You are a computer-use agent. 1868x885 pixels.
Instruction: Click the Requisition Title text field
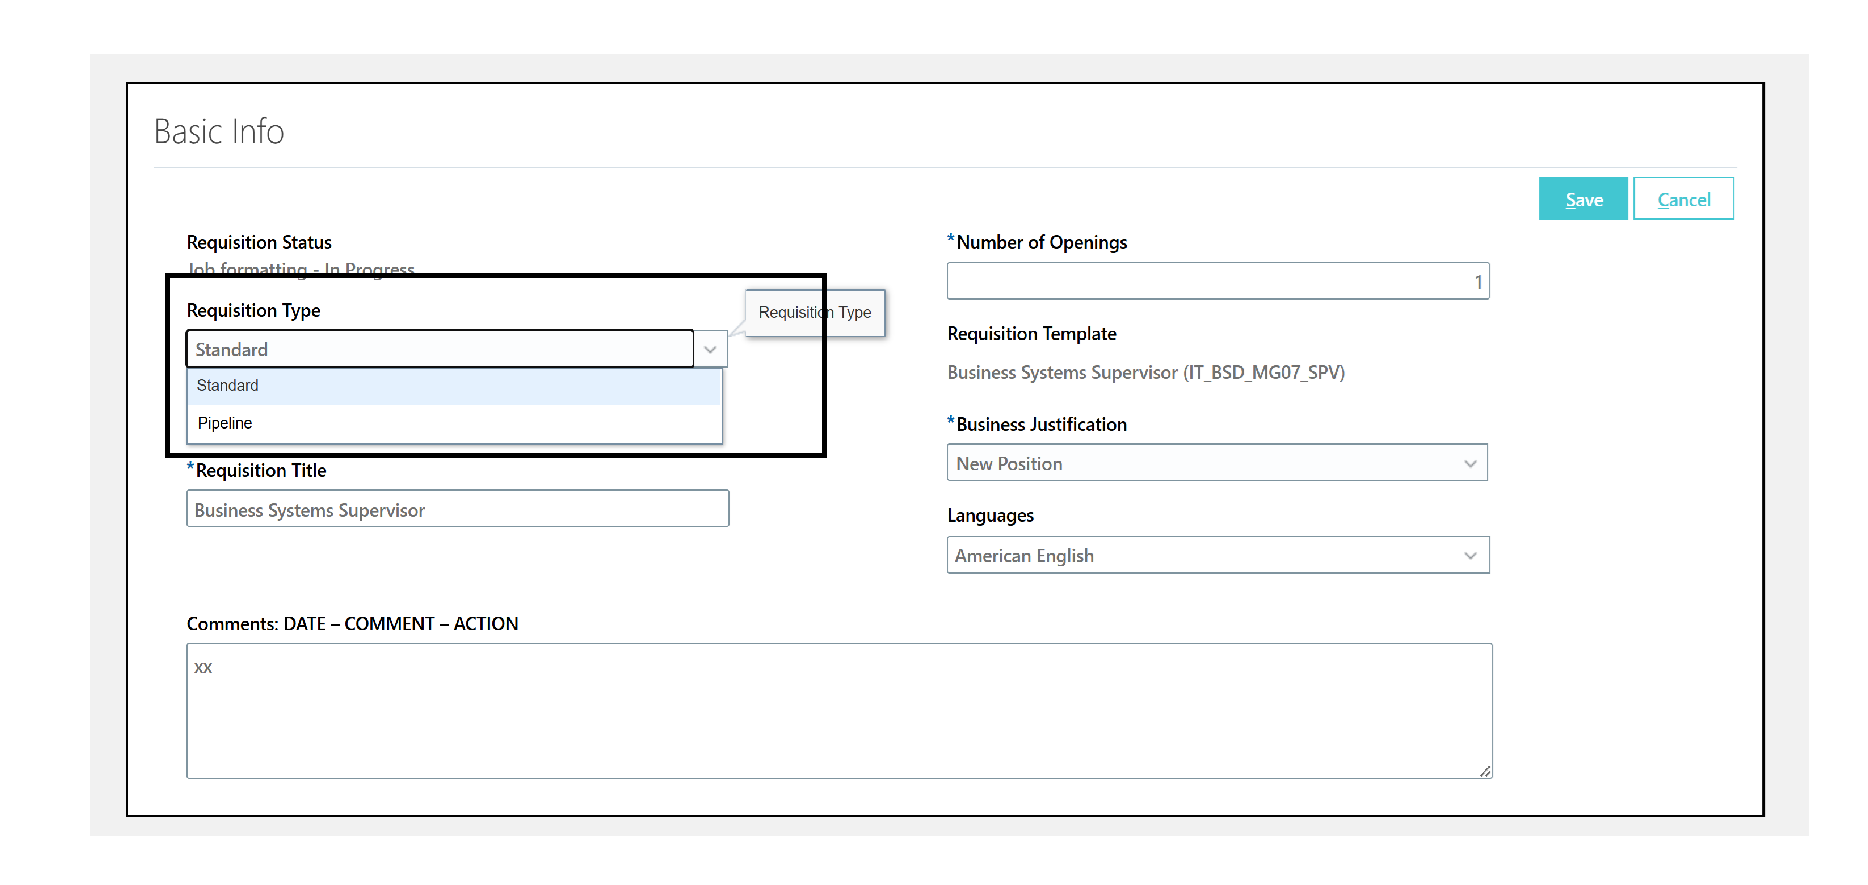(x=458, y=509)
